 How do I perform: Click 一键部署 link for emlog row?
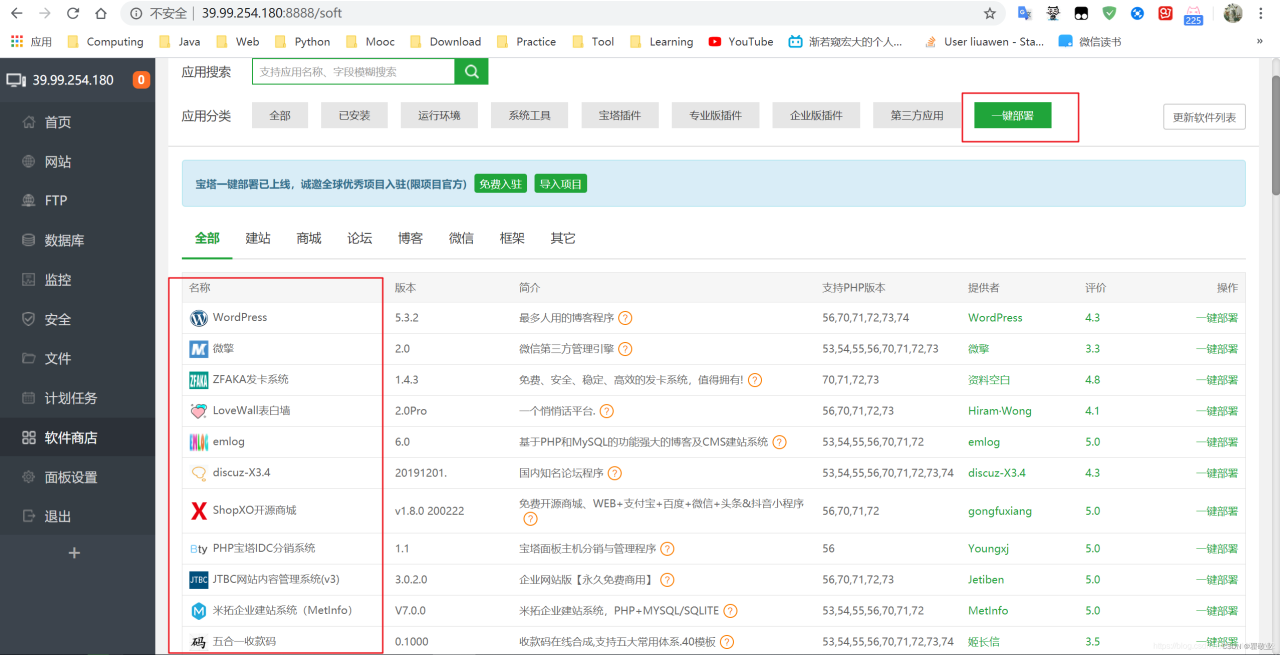(x=1216, y=442)
